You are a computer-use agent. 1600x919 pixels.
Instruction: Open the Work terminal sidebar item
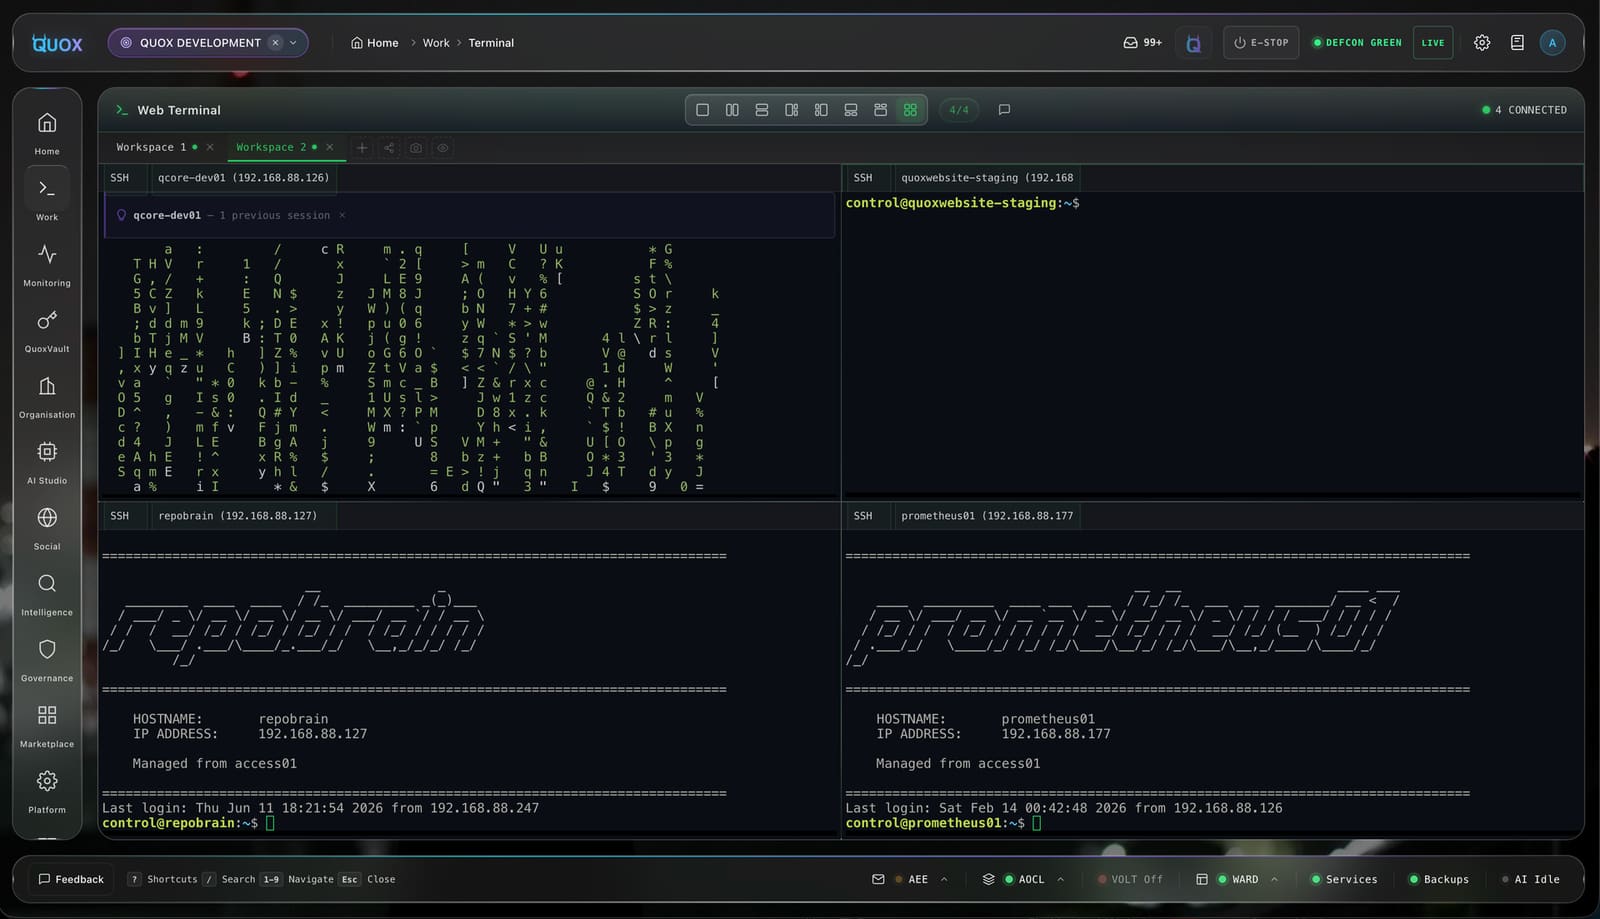point(47,198)
